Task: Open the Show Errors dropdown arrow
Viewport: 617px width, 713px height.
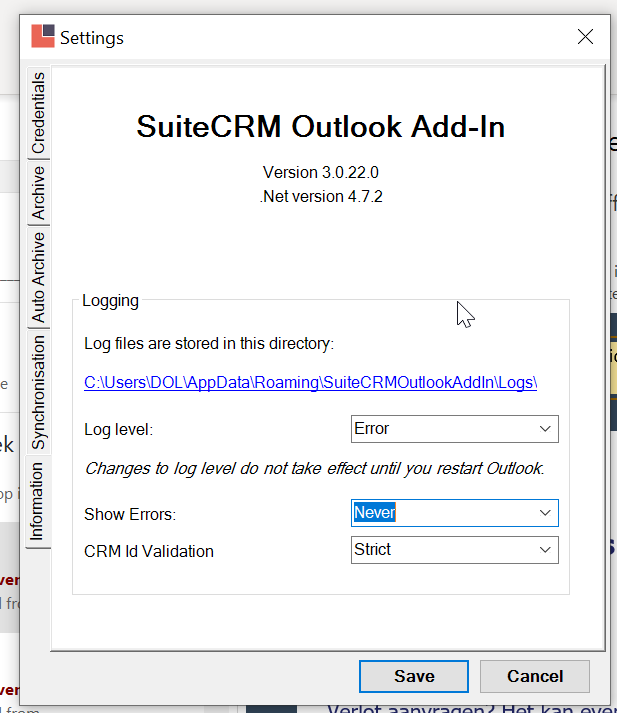Action: (x=545, y=513)
